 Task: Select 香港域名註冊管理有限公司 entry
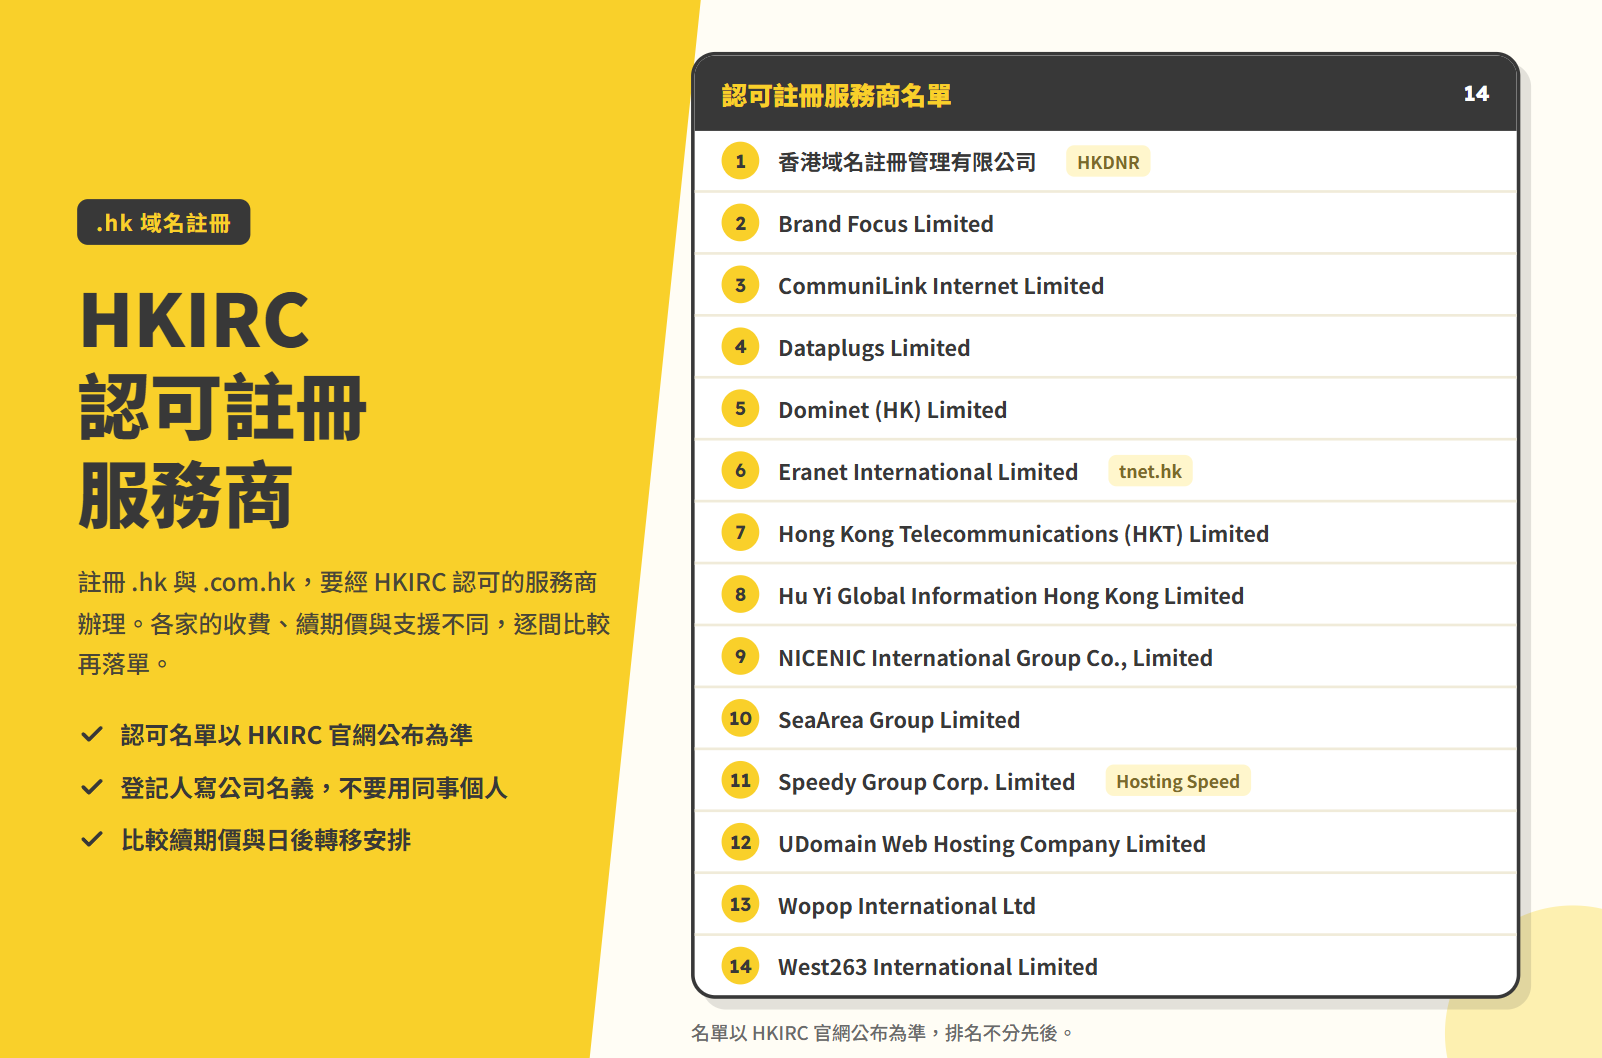(1105, 161)
